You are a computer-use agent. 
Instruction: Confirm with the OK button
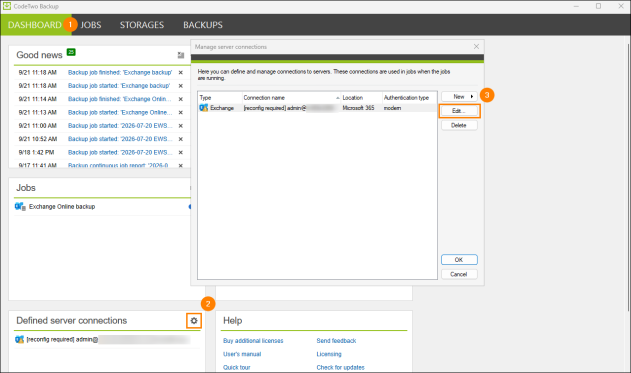pos(459,260)
